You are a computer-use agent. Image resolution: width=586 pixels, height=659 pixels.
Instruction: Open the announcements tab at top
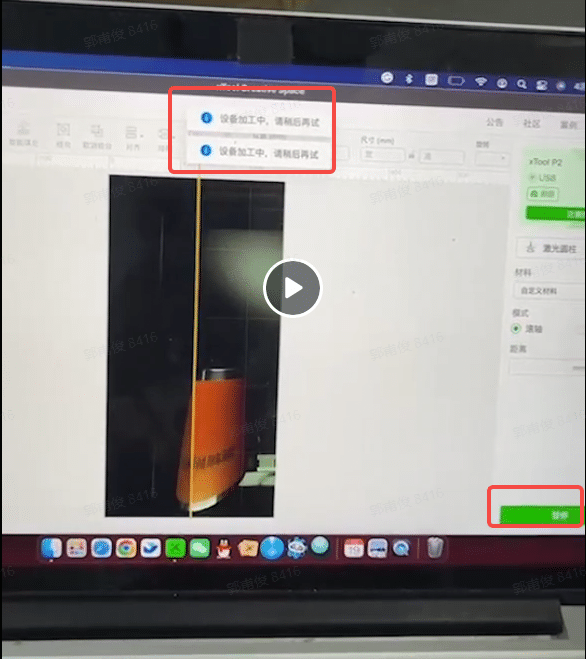click(494, 122)
